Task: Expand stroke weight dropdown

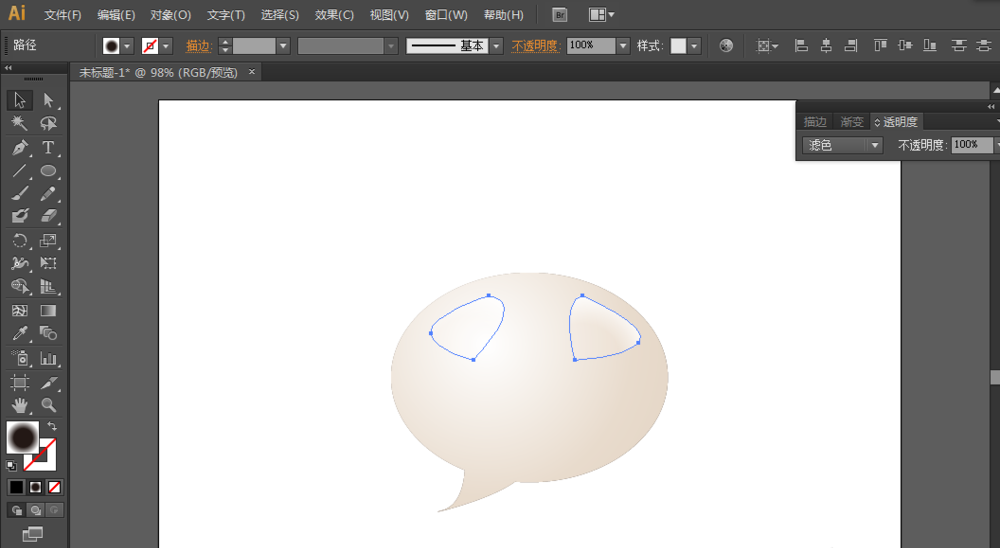Action: click(283, 46)
